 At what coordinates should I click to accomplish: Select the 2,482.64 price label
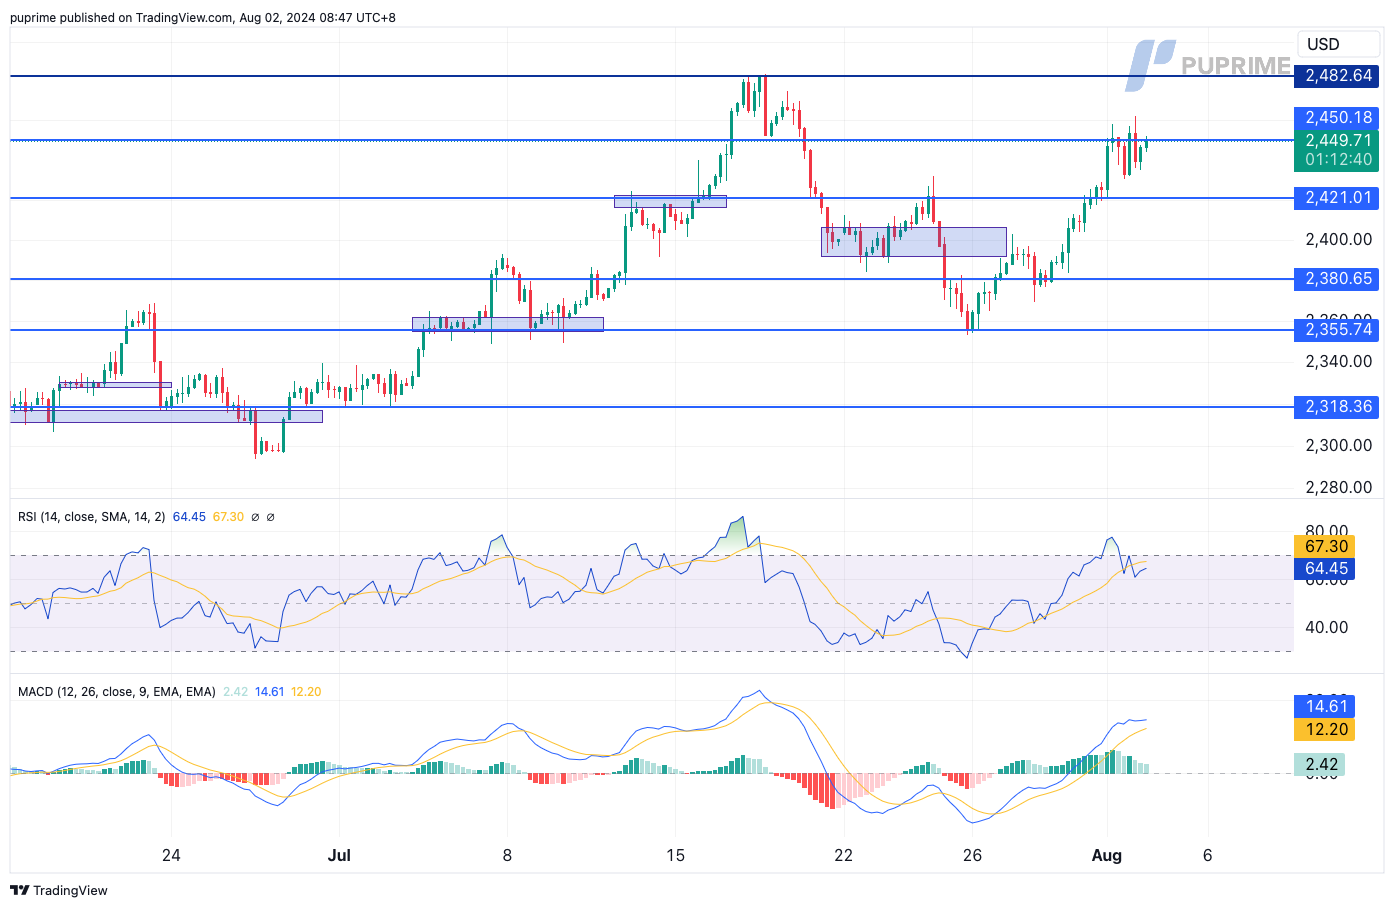(x=1336, y=76)
